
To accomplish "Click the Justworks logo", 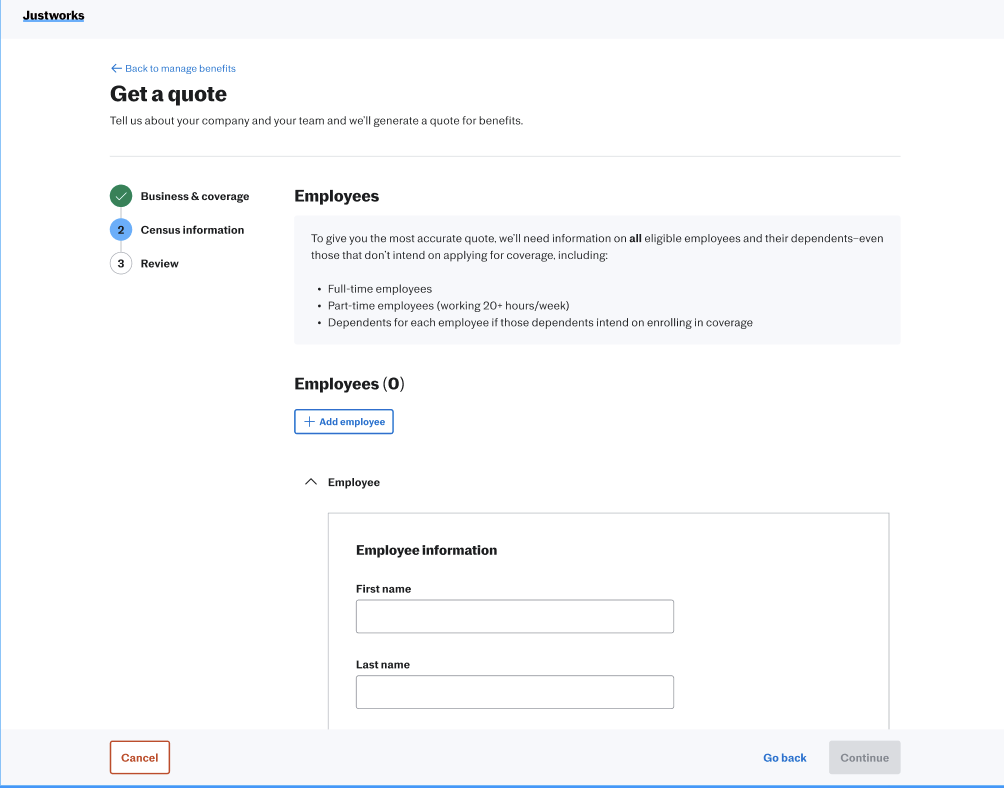I will [53, 16].
